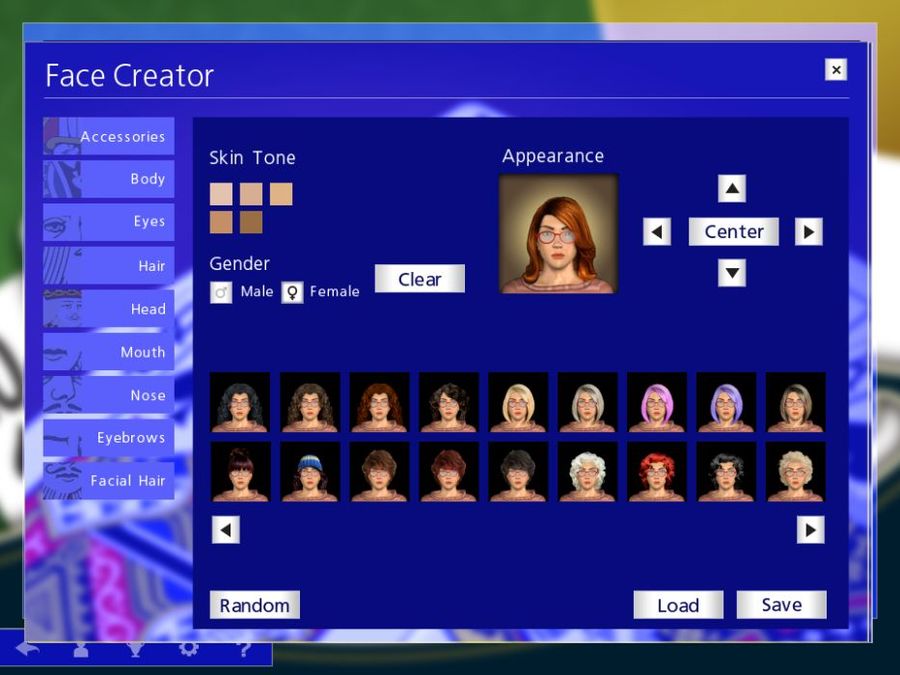
Task: Pick the lightest skin tone swatch
Action: (221, 194)
